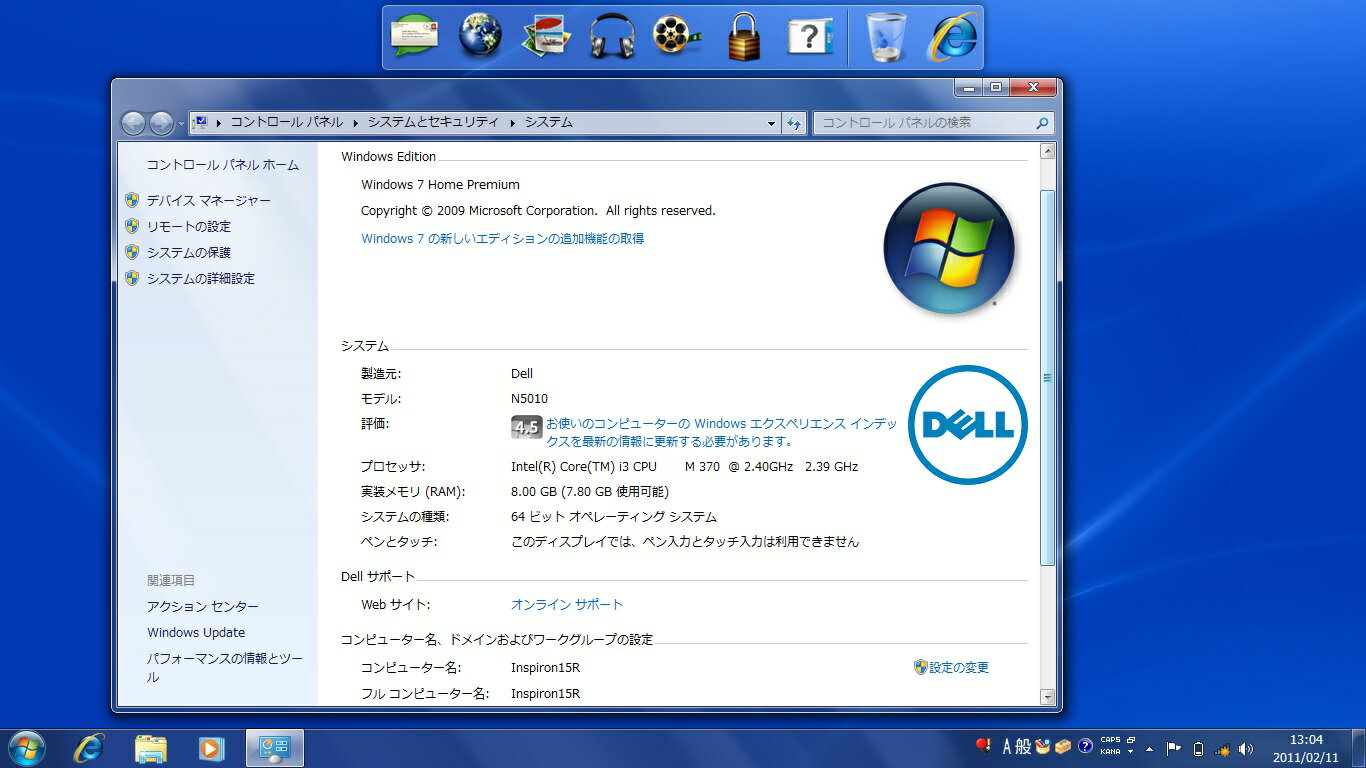Click the IME input mode A indicator
Viewport: 1366px width, 768px height.
click(x=1007, y=747)
